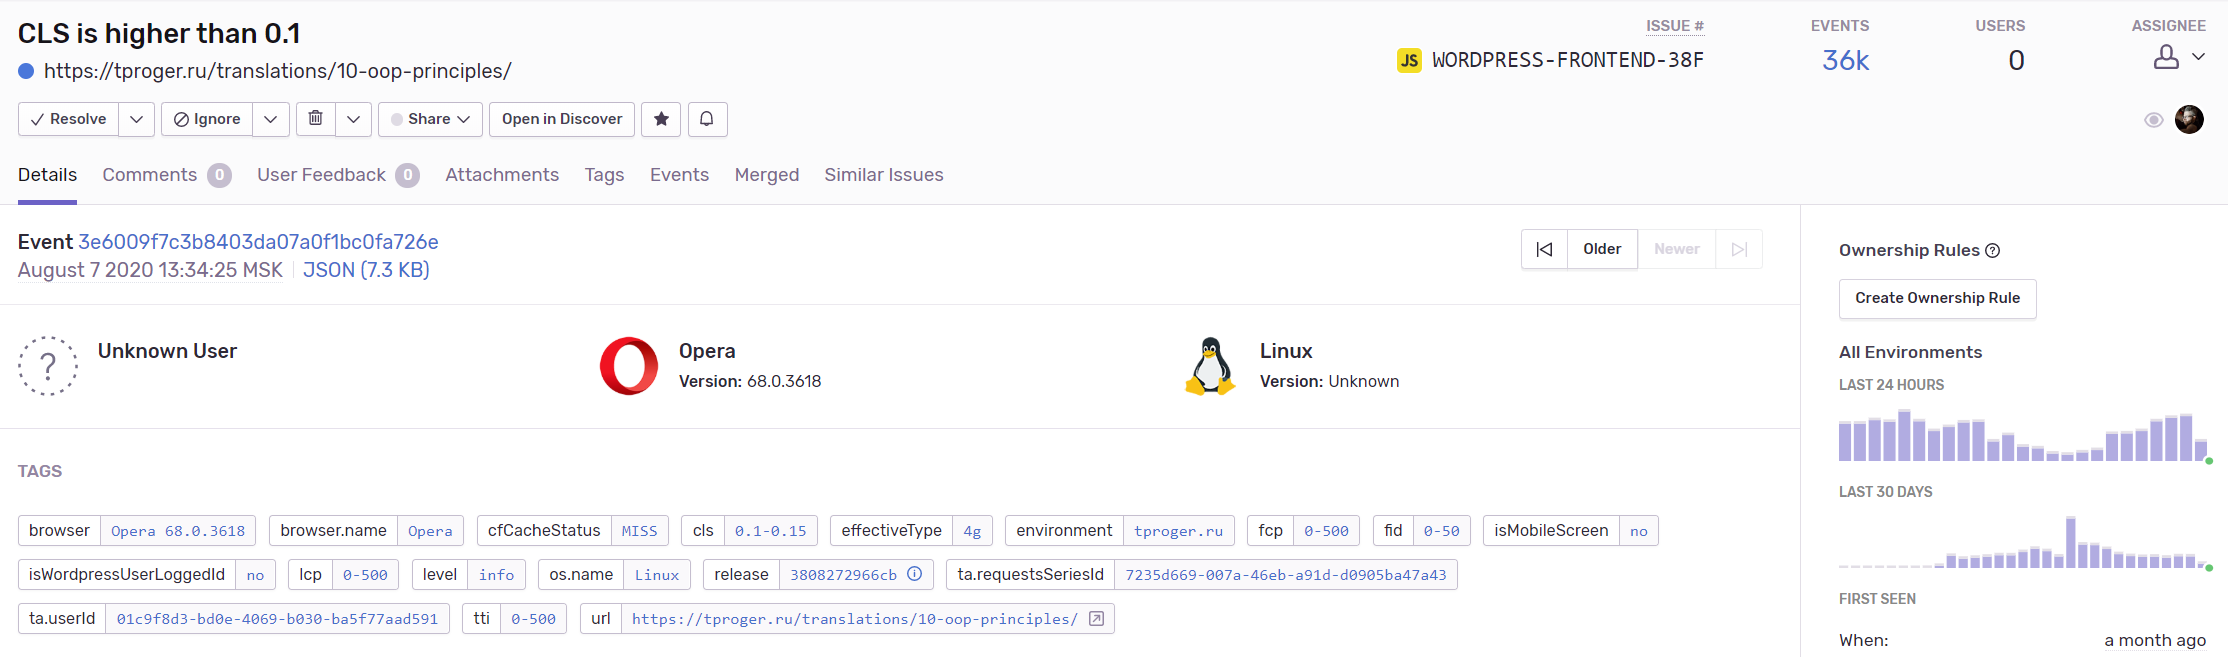The width and height of the screenshot is (2228, 657).
Task: Click the user avatar thumbnail
Action: (x=2189, y=120)
